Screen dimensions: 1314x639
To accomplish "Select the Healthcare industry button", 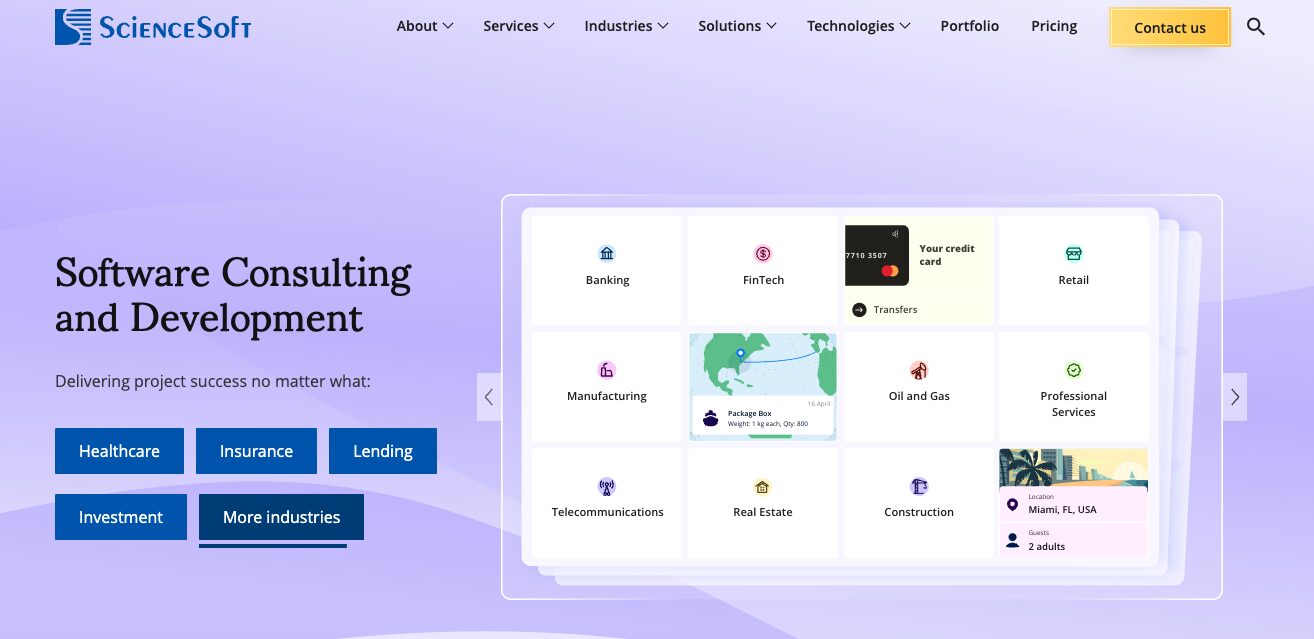I will coord(119,451).
